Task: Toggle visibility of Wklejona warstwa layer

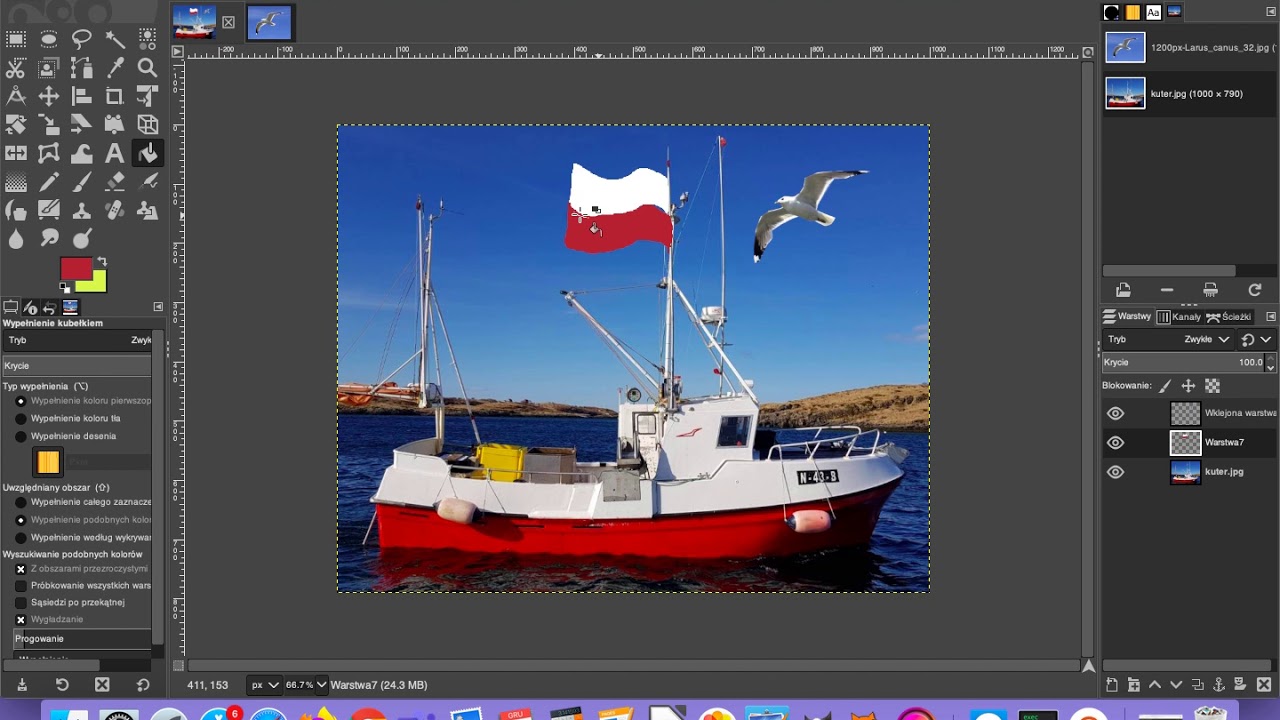Action: coord(1116,413)
